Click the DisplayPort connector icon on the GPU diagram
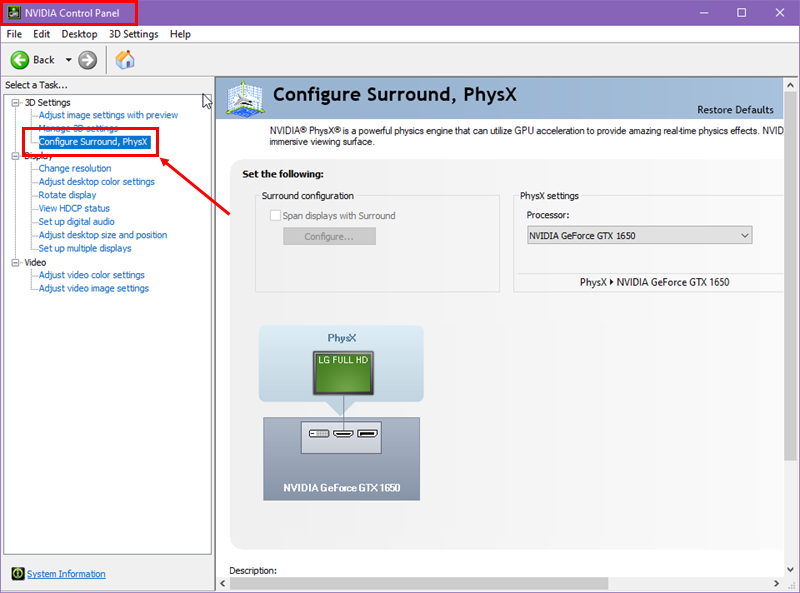This screenshot has width=800, height=593. [367, 434]
